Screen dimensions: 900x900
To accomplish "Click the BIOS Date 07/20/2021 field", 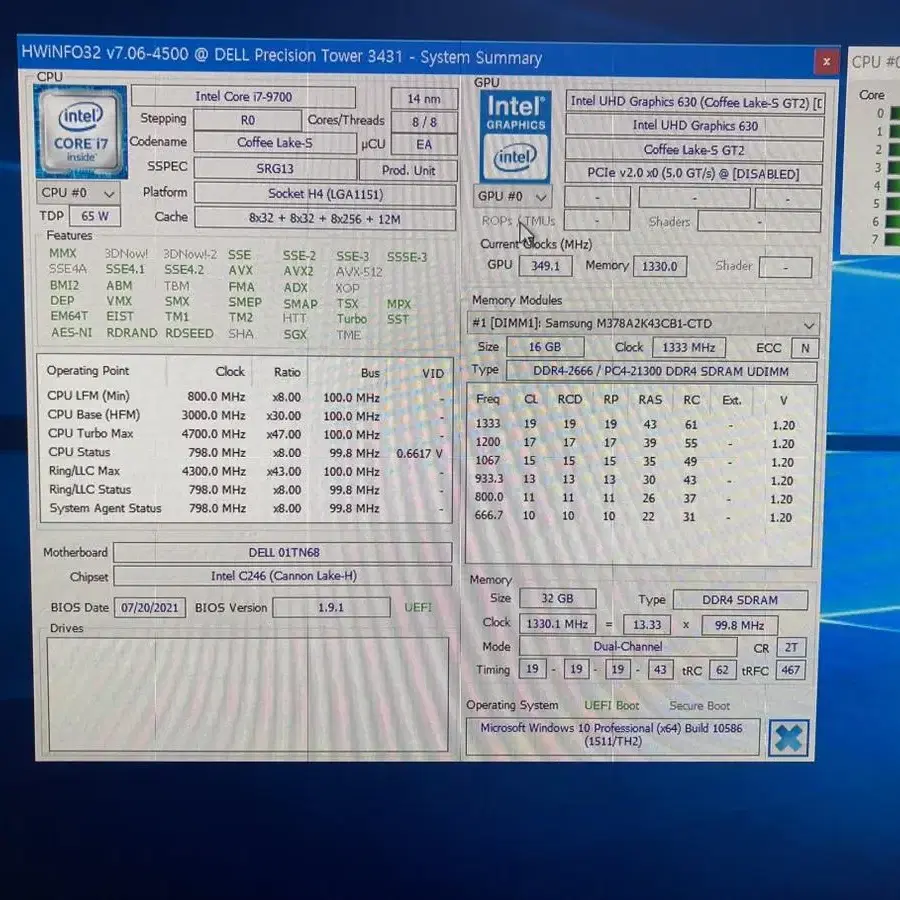I will pyautogui.click(x=150, y=607).
